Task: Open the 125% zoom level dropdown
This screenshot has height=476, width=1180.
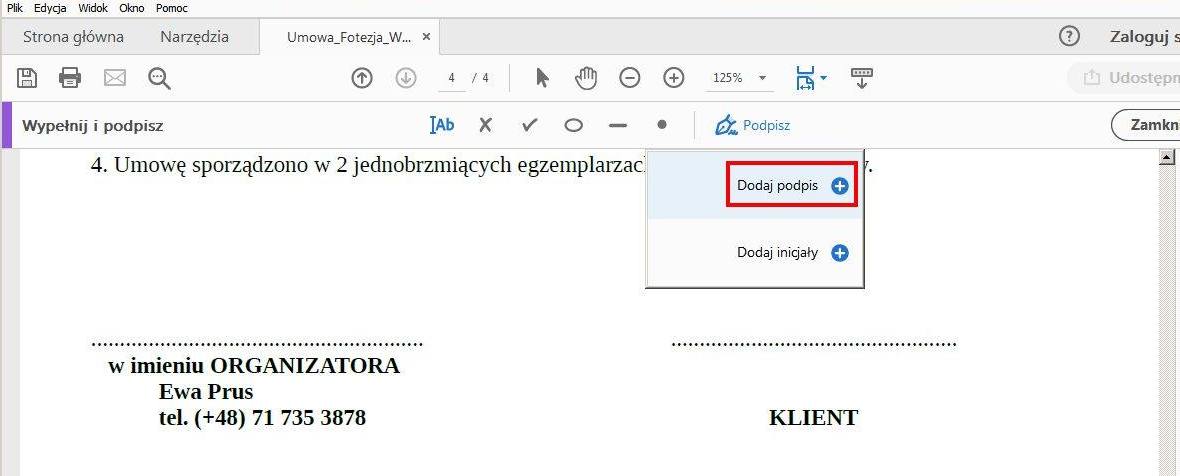Action: [740, 78]
